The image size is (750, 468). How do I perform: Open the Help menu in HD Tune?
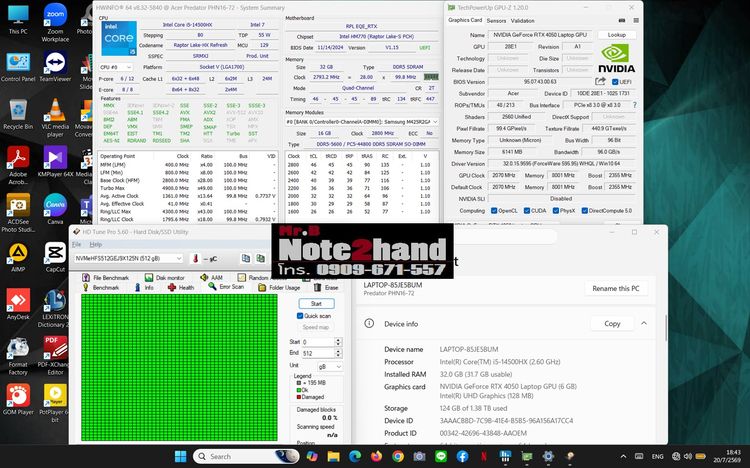coord(96,244)
